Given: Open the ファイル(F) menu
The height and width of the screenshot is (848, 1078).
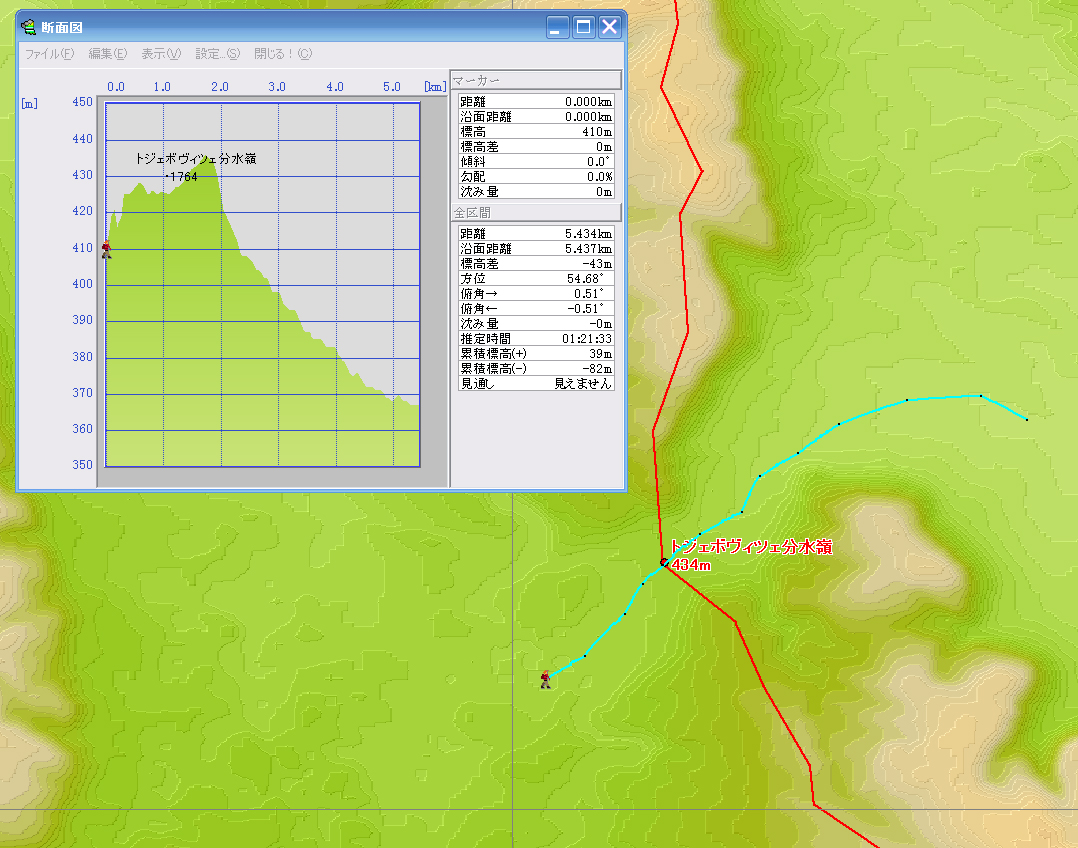Looking at the screenshot, I should (49, 54).
